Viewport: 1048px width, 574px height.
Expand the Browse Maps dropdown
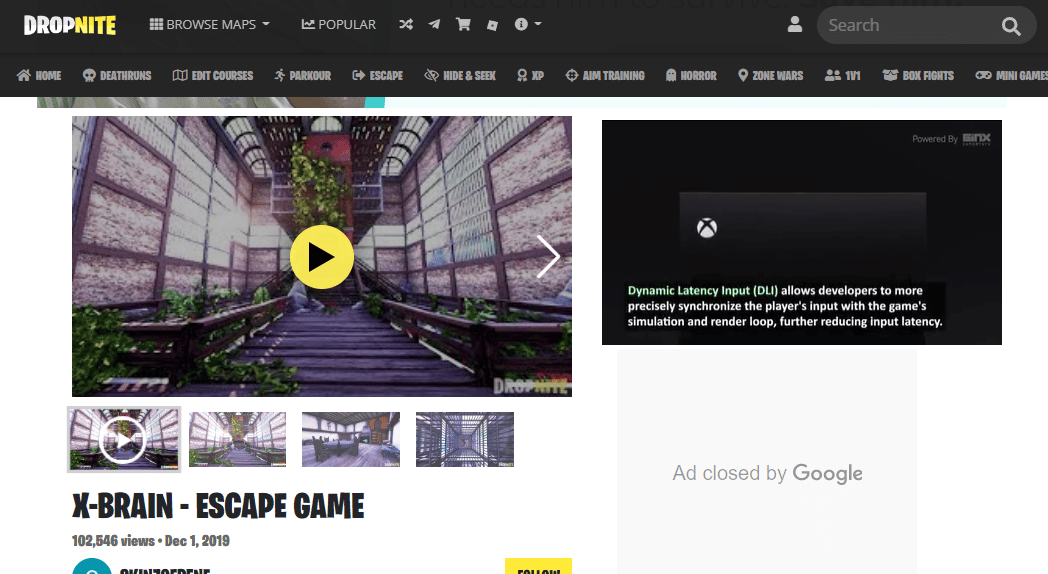(210, 25)
